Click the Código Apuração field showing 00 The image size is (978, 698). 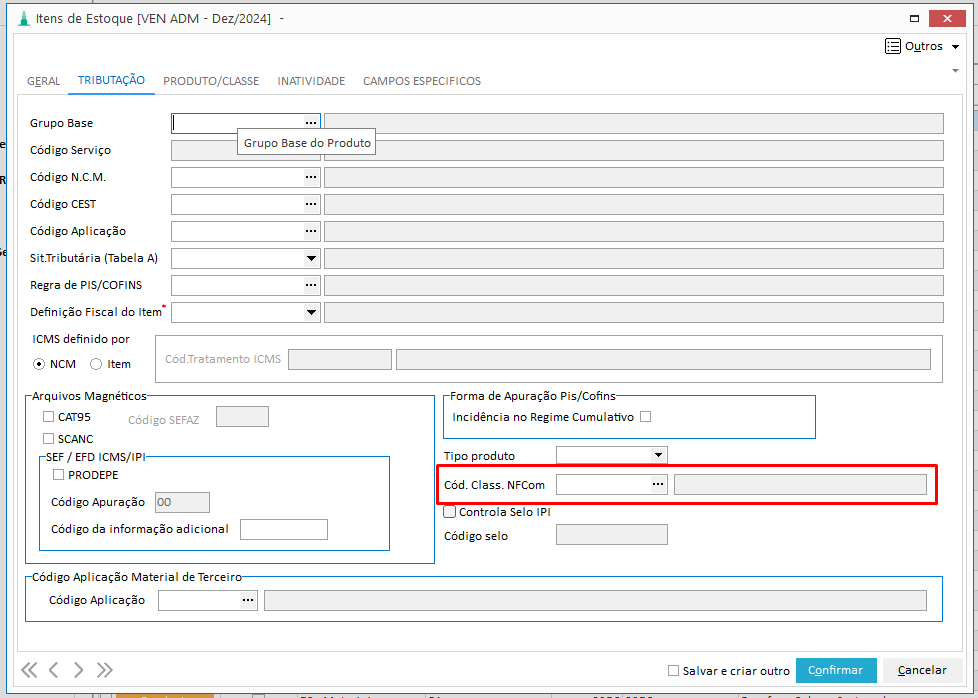click(182, 502)
